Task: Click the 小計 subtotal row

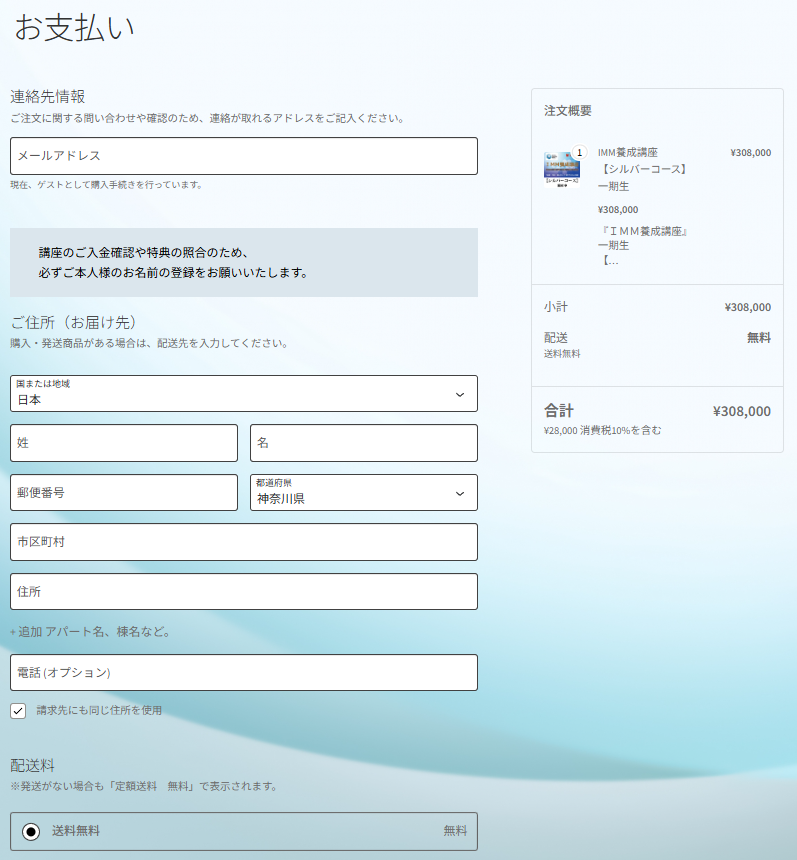Action: pos(657,307)
